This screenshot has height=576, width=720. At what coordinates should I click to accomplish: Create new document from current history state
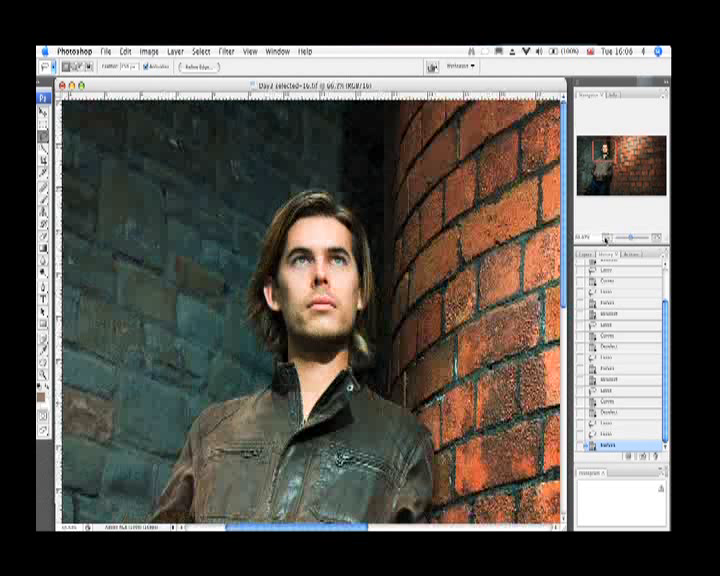pos(628,456)
